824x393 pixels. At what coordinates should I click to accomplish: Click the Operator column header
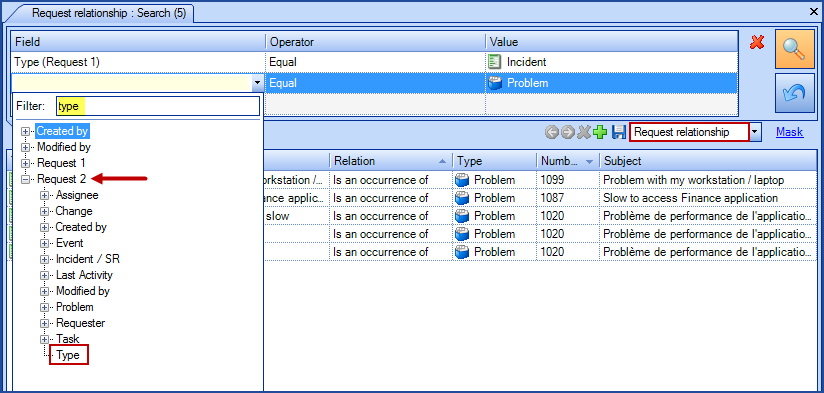point(375,42)
